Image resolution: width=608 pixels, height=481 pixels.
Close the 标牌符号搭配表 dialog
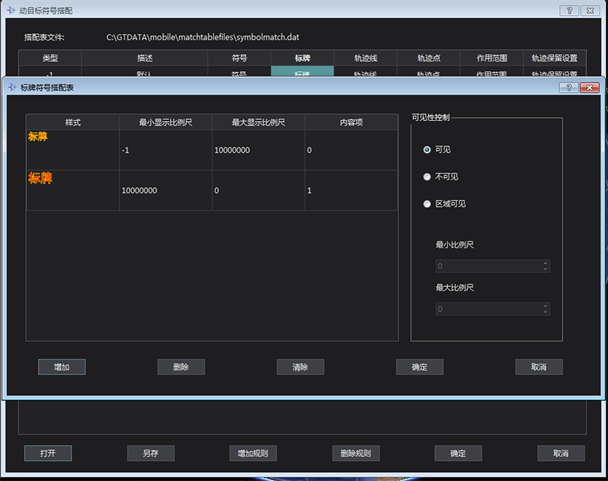[588, 88]
